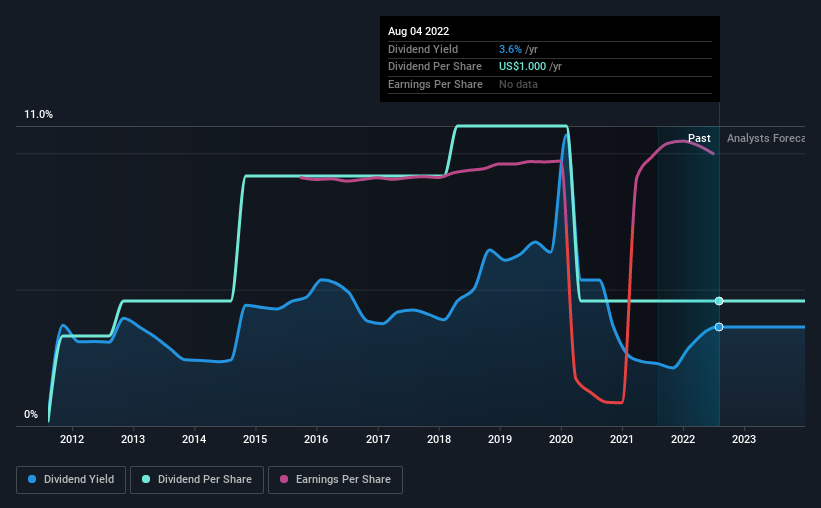Click the 'Earnings Per Share' tooltip row label
This screenshot has width=821, height=508.
435,84
